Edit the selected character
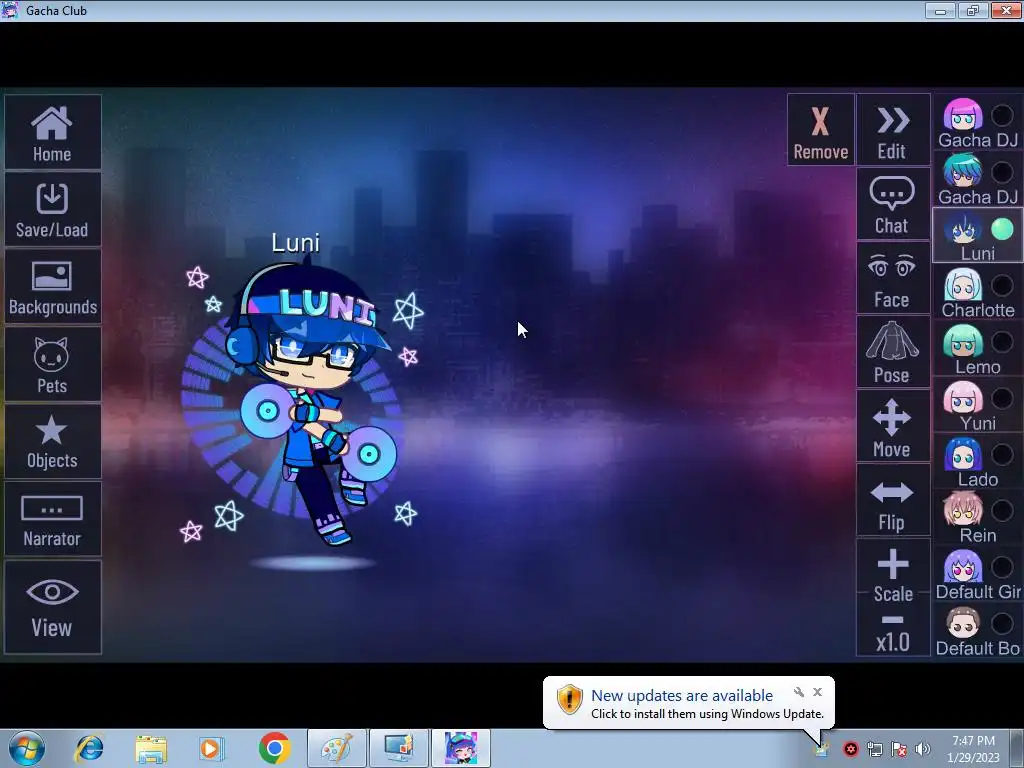 (893, 130)
